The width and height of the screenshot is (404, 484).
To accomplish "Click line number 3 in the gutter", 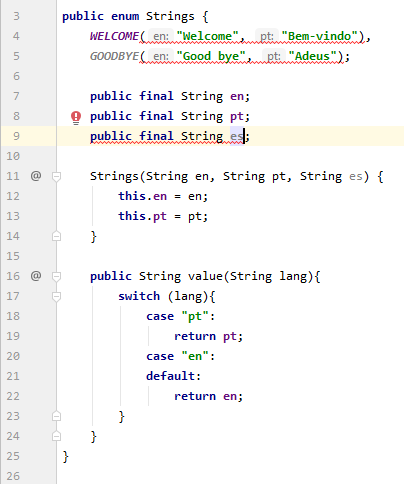I will (16, 16).
